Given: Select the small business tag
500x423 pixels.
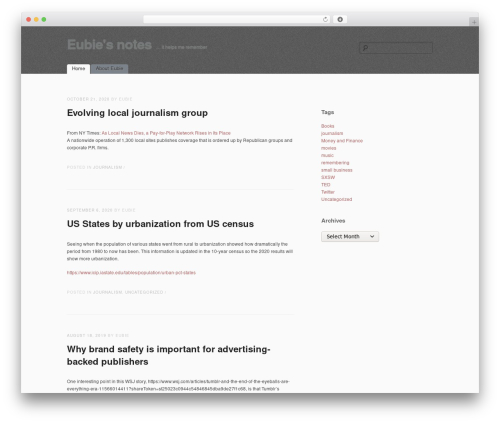Looking at the screenshot, I should click(x=337, y=170).
